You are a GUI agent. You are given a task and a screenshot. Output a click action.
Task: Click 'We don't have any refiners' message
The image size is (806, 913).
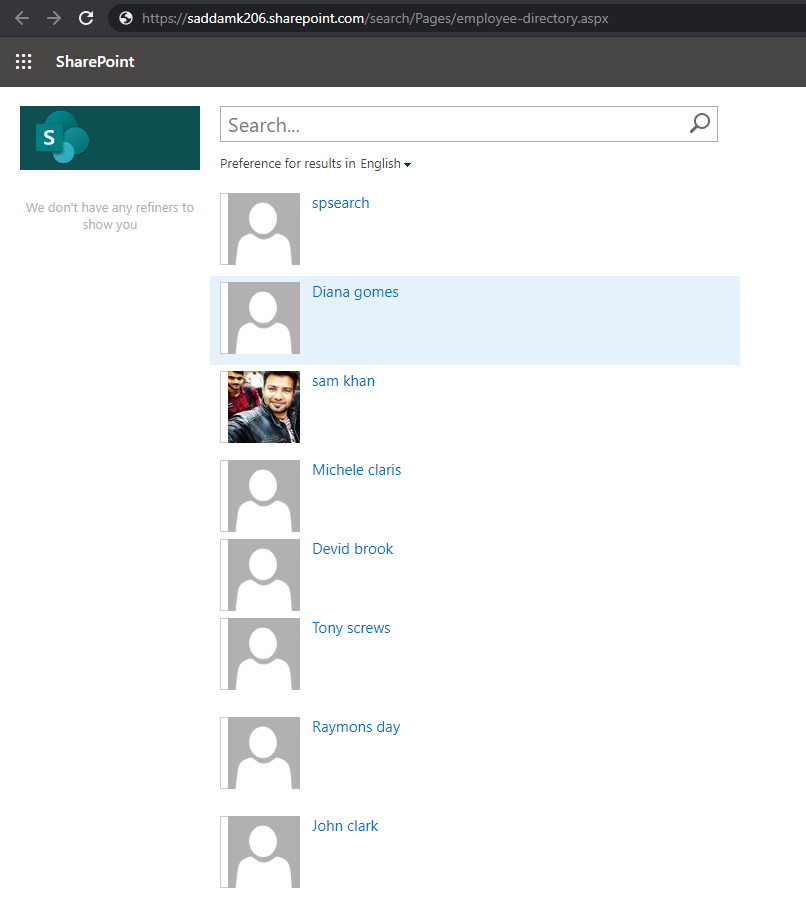110,216
